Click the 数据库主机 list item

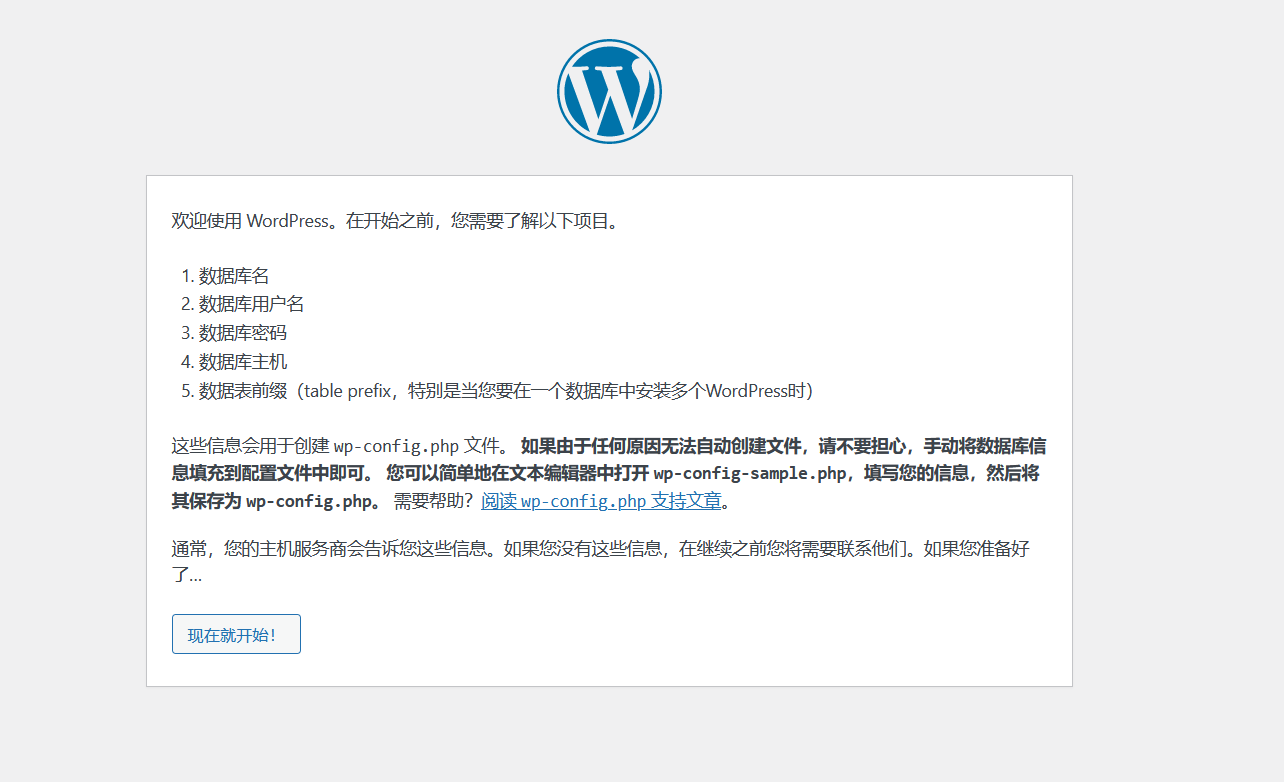point(243,362)
